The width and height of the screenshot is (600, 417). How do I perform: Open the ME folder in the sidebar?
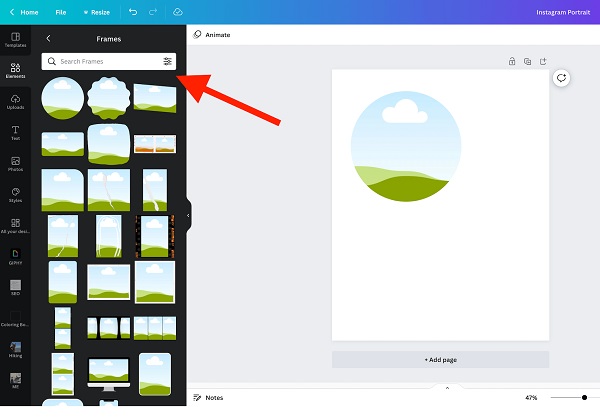pyautogui.click(x=15, y=381)
